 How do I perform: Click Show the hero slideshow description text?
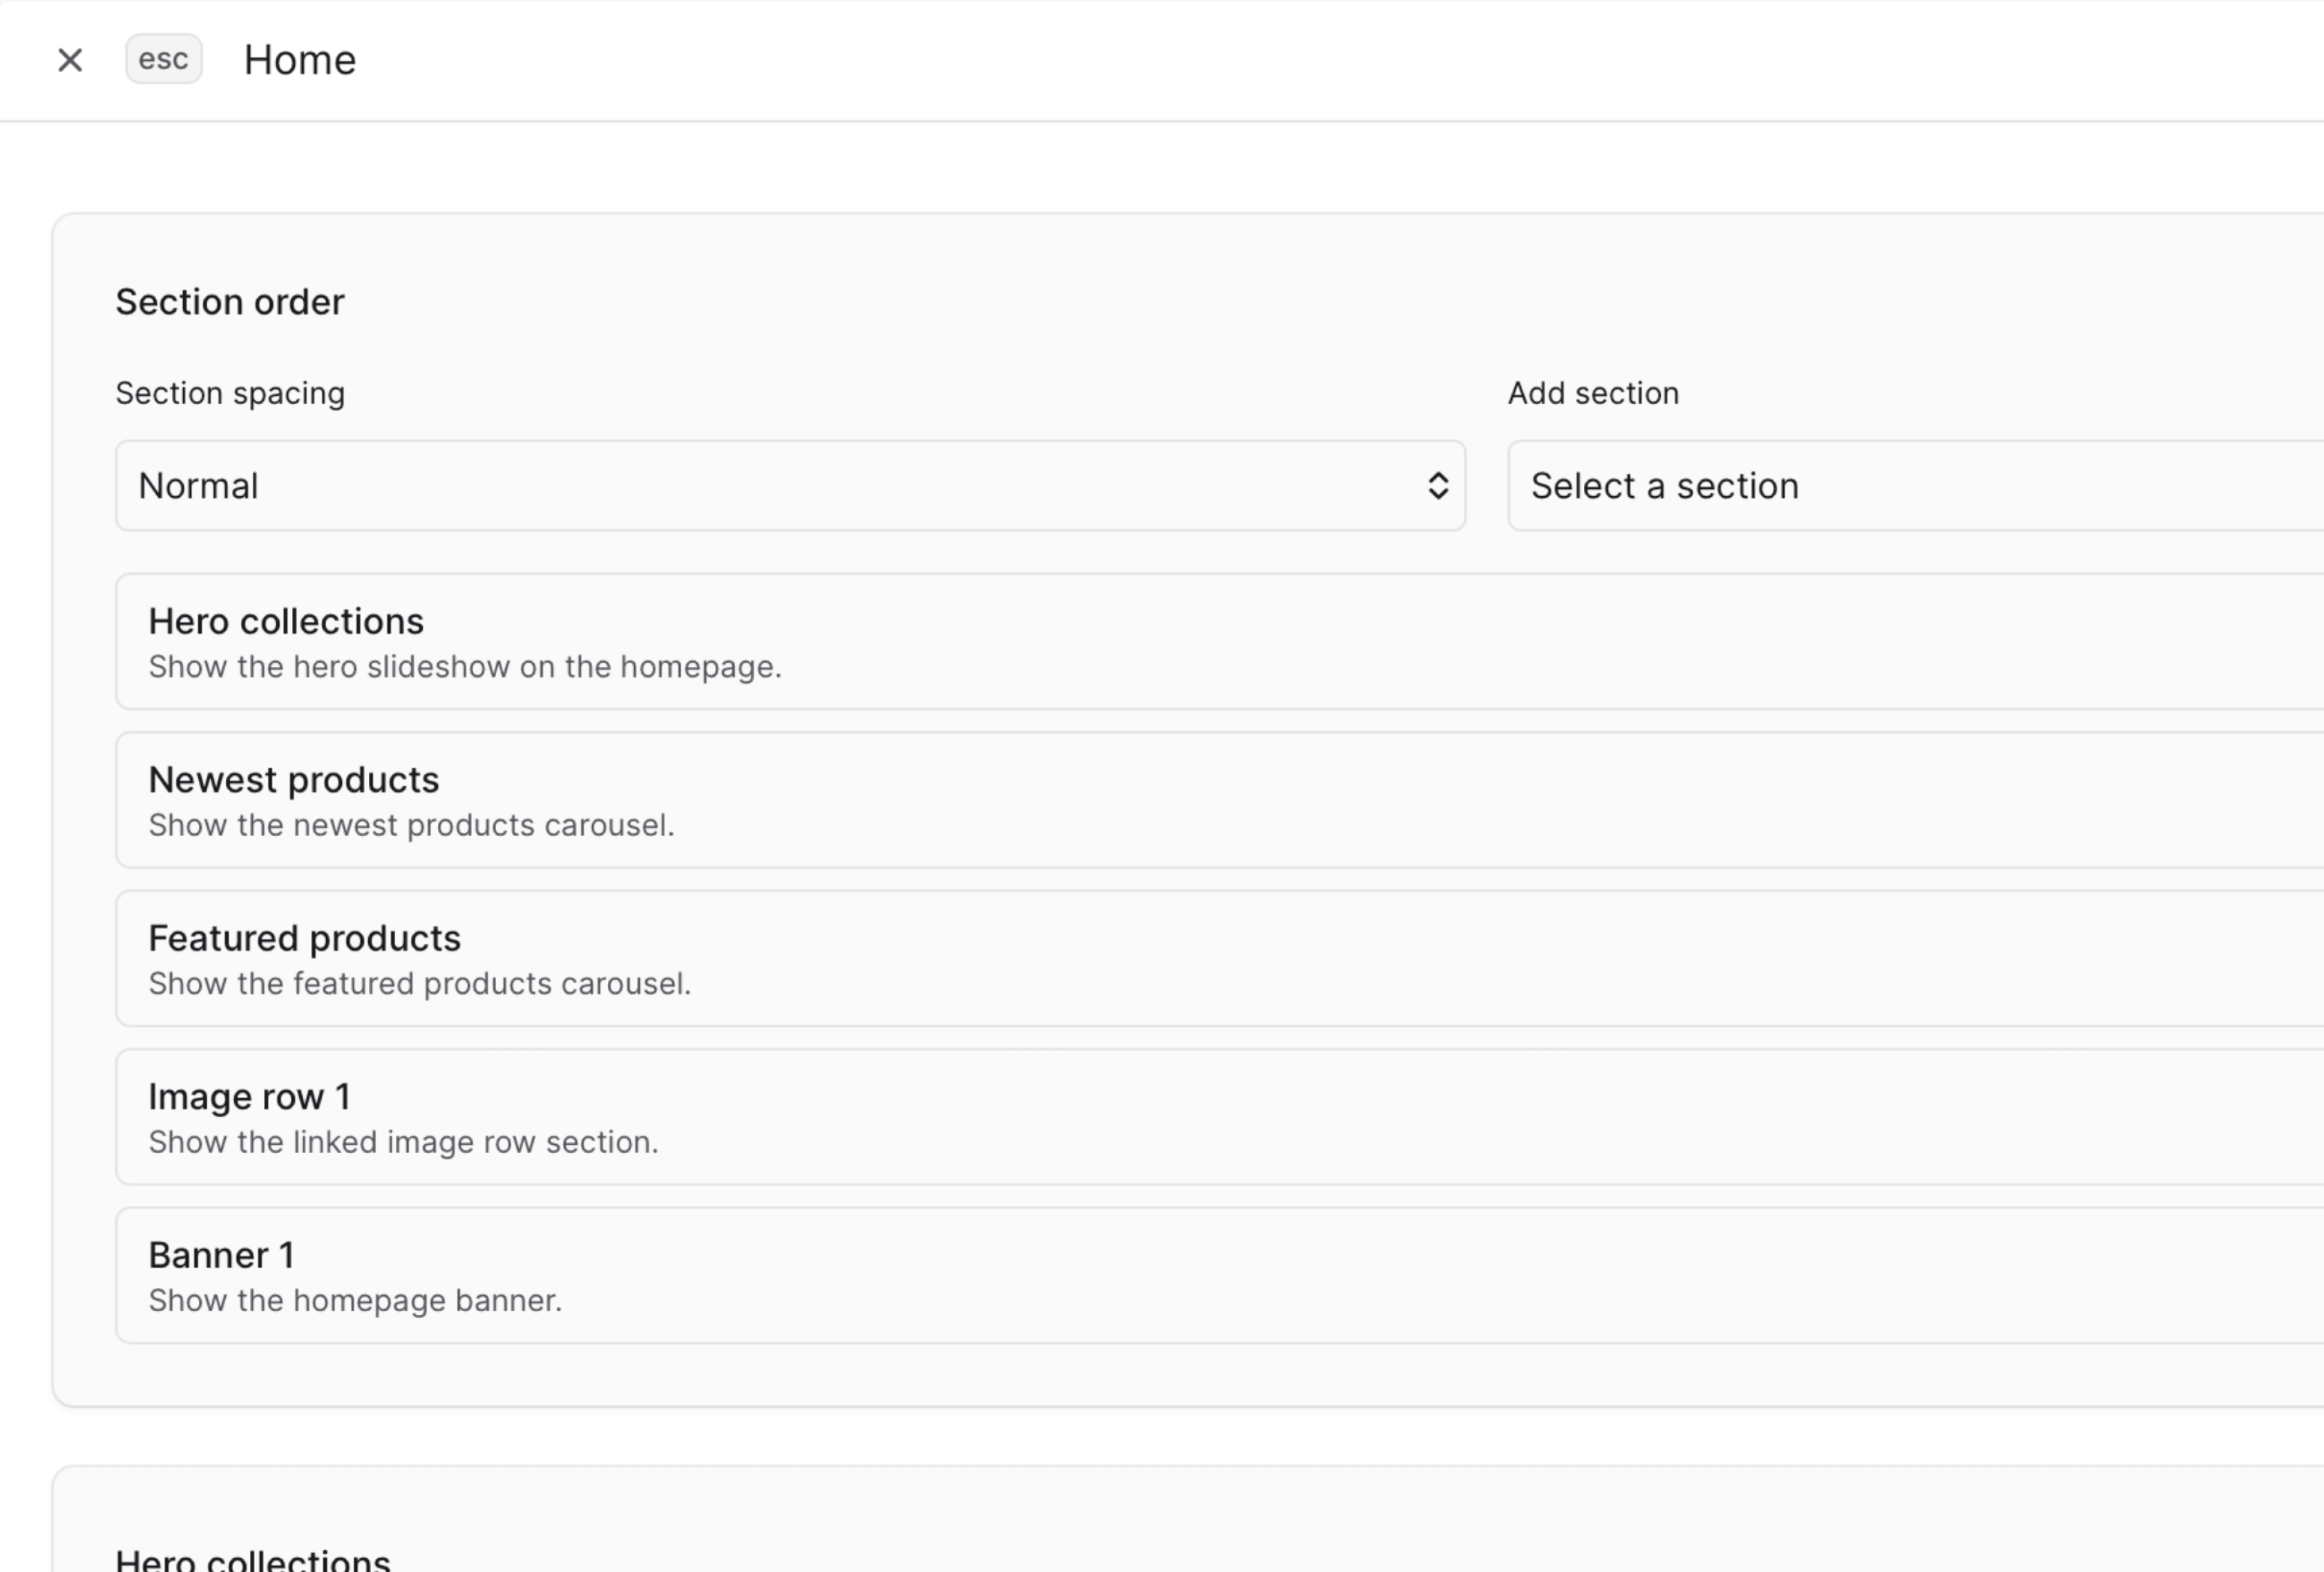coord(465,666)
